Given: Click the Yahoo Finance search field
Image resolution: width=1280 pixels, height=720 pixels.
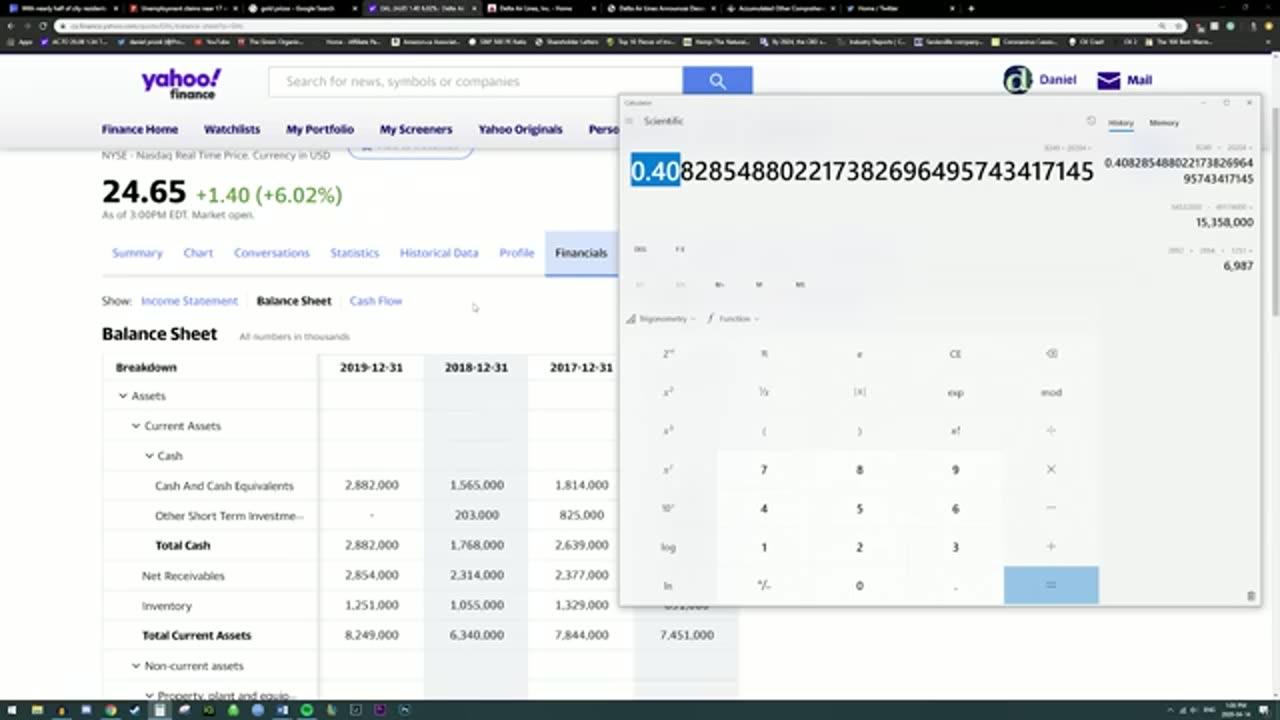Looking at the screenshot, I should click(x=476, y=81).
